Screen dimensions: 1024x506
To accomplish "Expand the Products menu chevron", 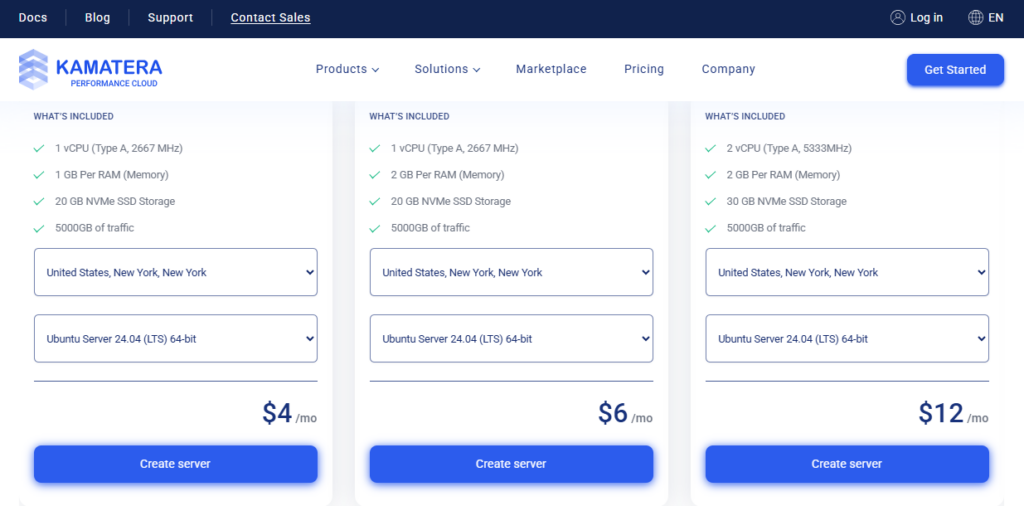I will point(375,70).
